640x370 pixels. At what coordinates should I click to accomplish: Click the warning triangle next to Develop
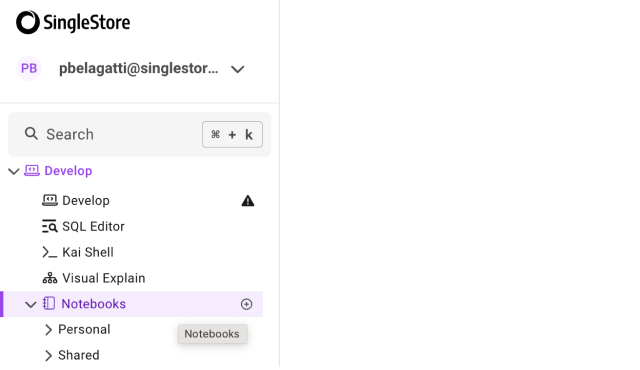248,201
